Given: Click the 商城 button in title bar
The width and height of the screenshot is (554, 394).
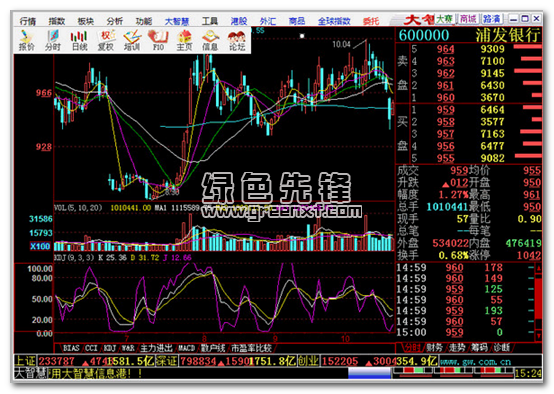Looking at the screenshot, I should (468, 19).
